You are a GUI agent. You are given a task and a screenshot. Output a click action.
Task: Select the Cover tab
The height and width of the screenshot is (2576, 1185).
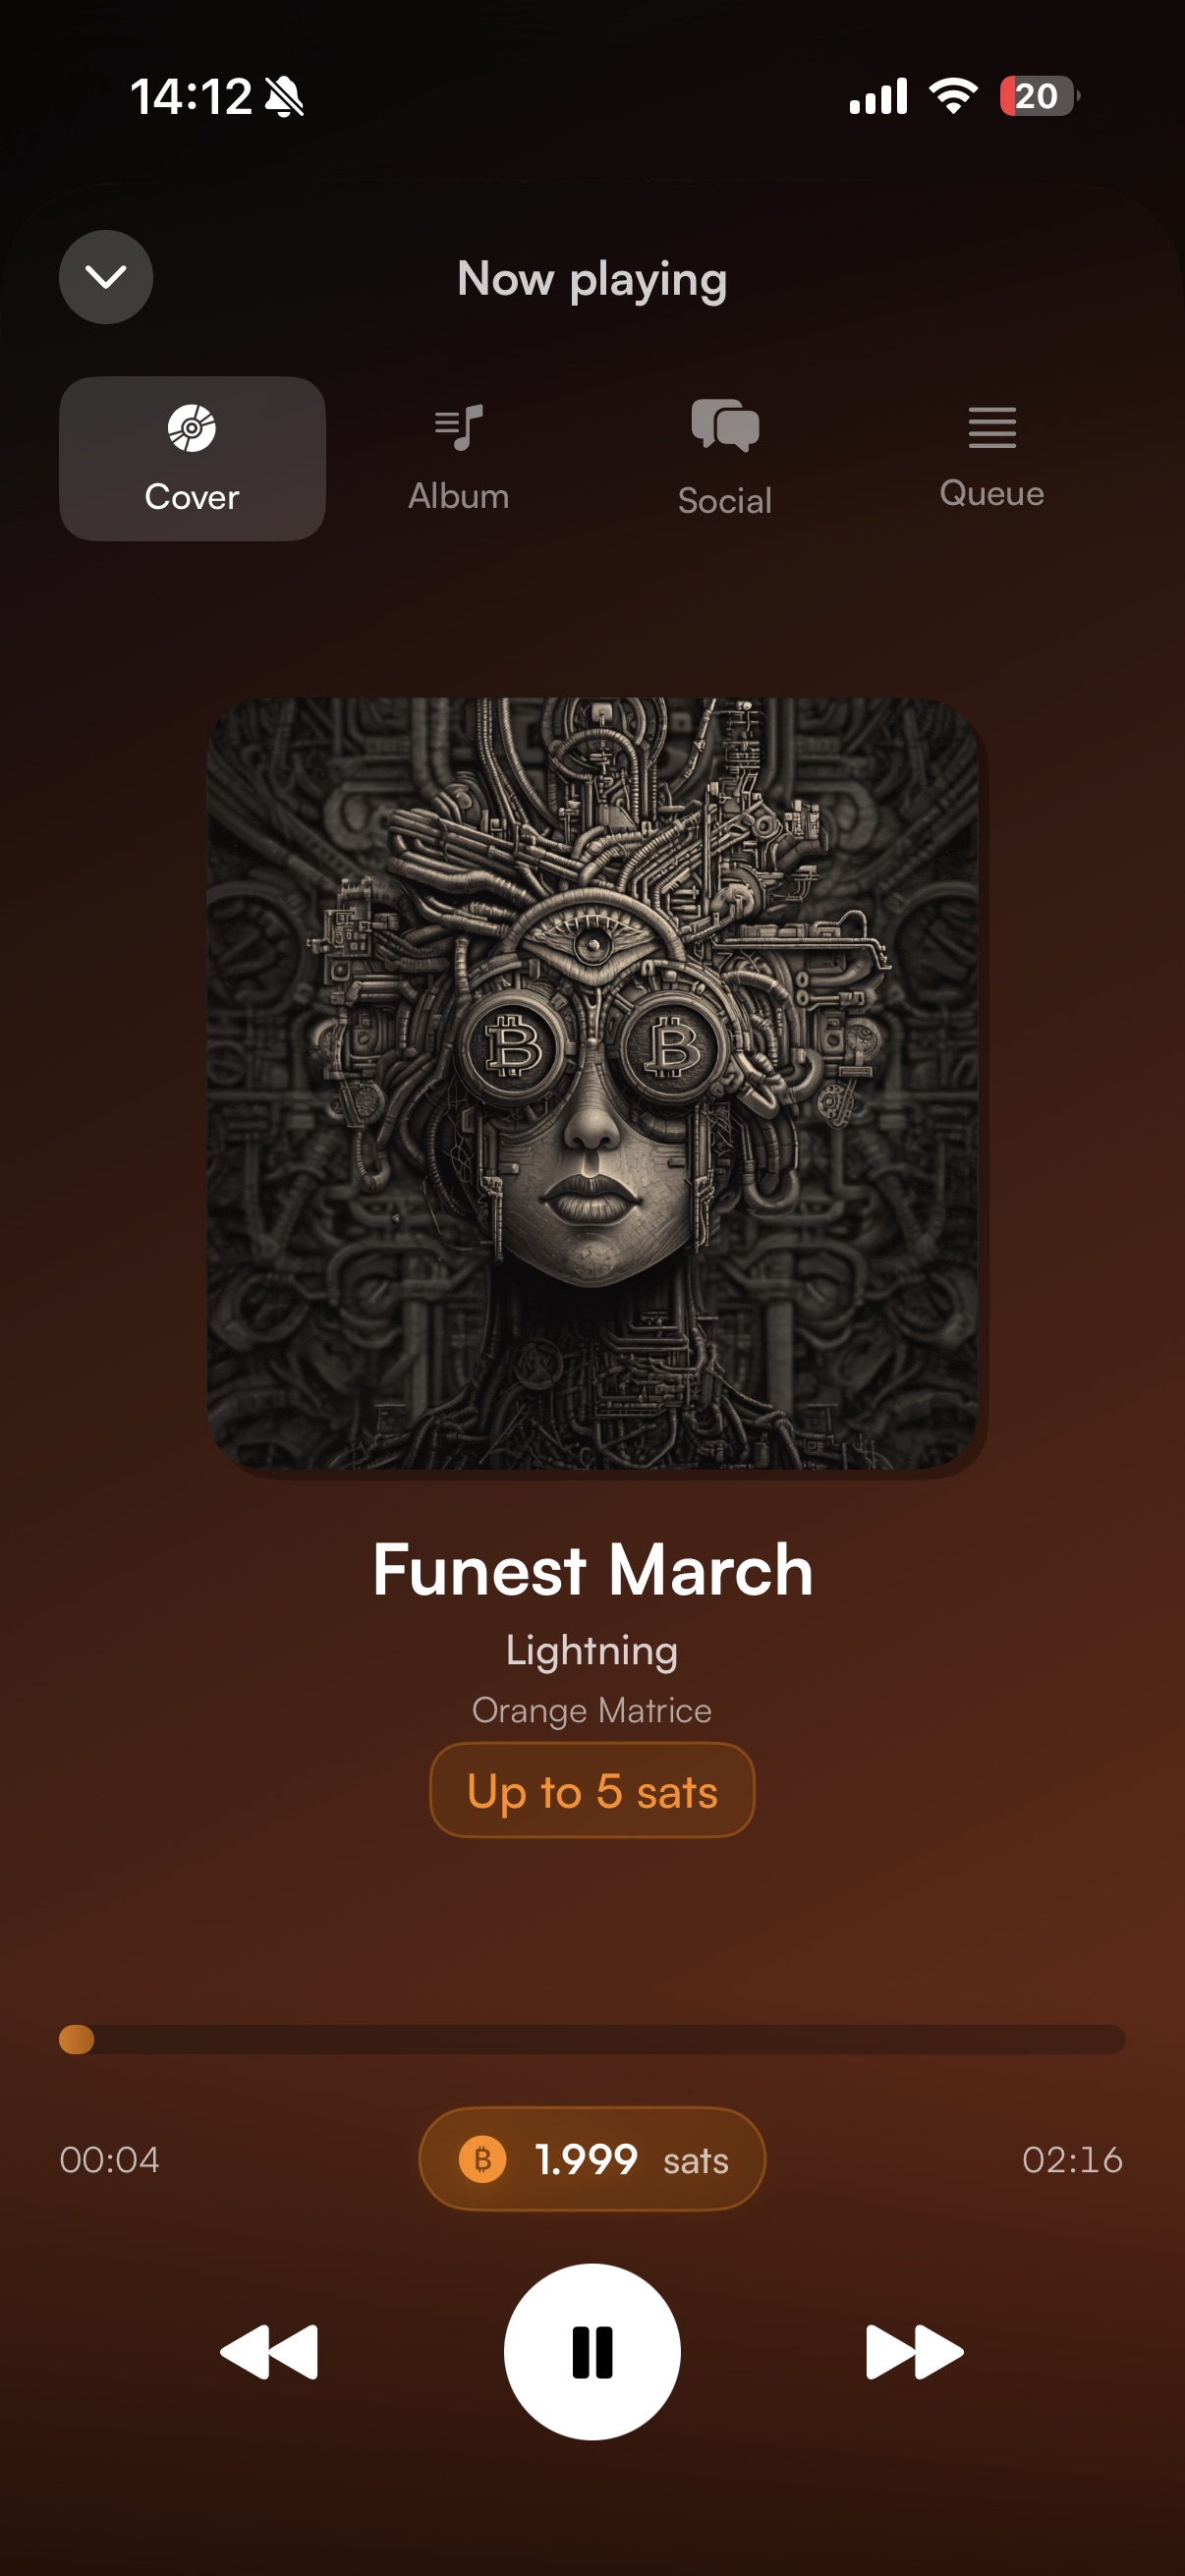[x=192, y=459]
